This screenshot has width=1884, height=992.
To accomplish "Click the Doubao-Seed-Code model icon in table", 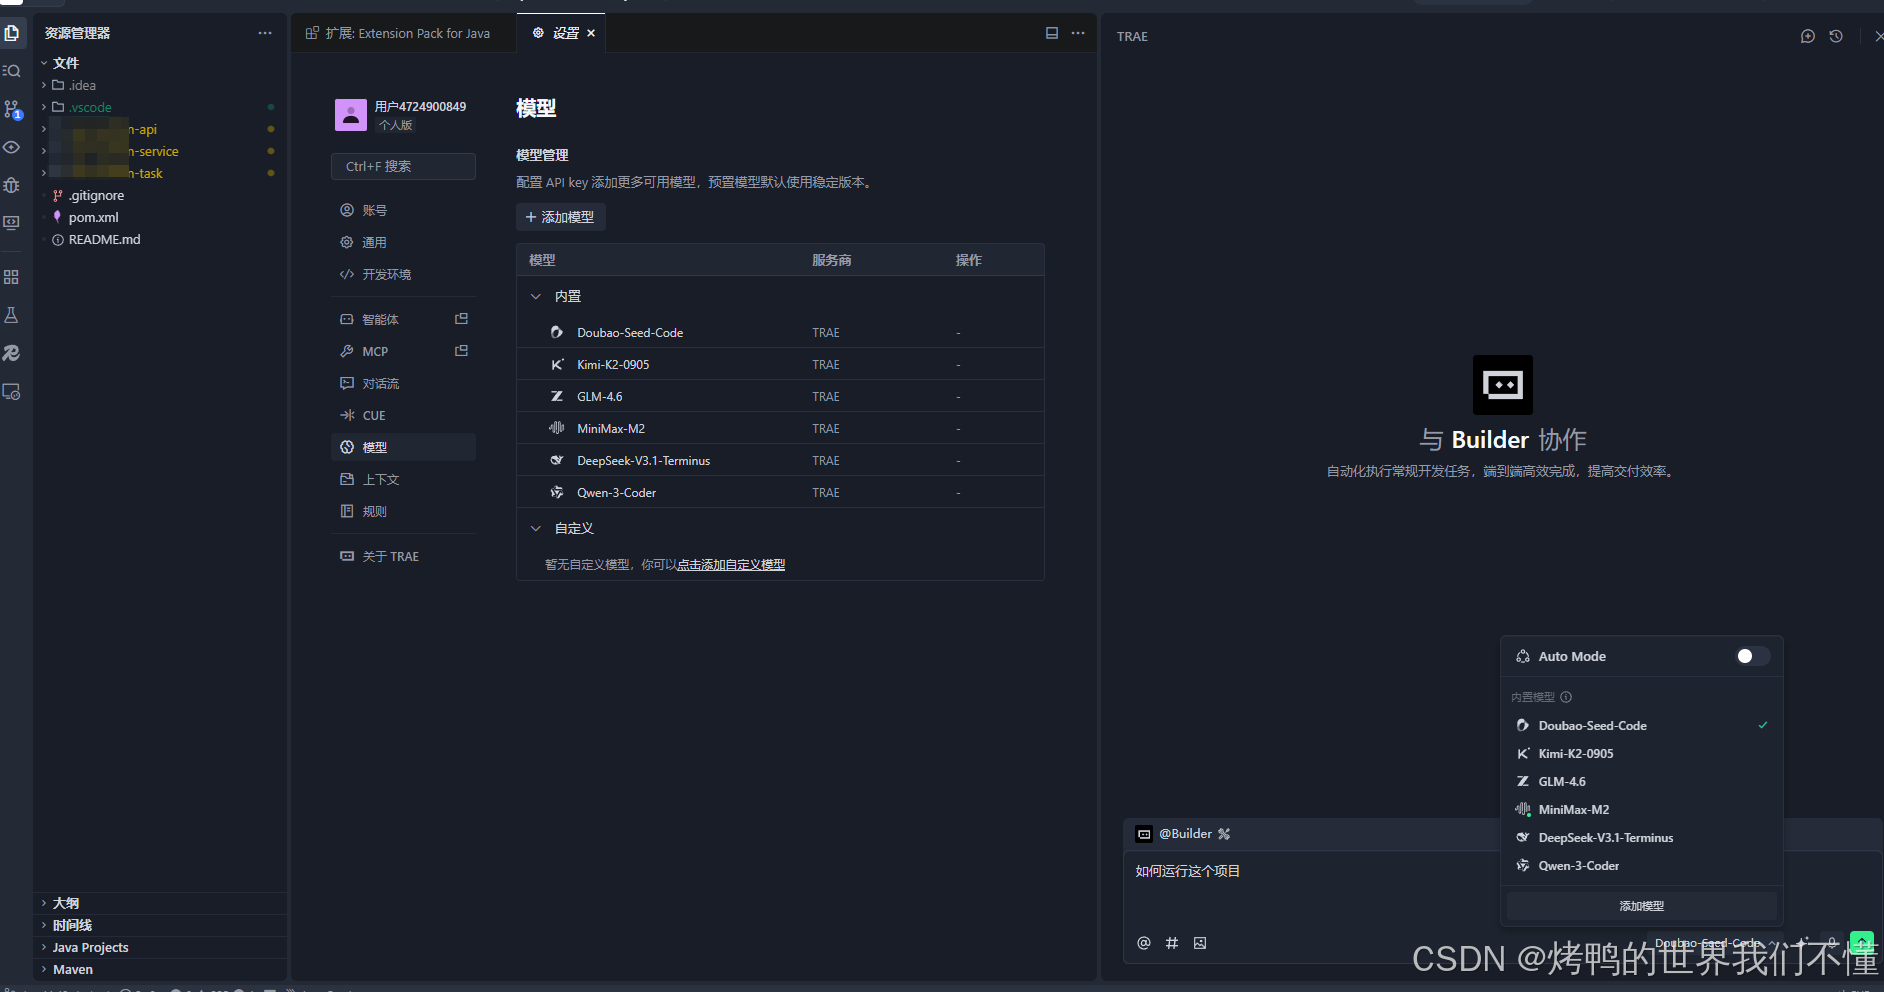I will coord(557,332).
